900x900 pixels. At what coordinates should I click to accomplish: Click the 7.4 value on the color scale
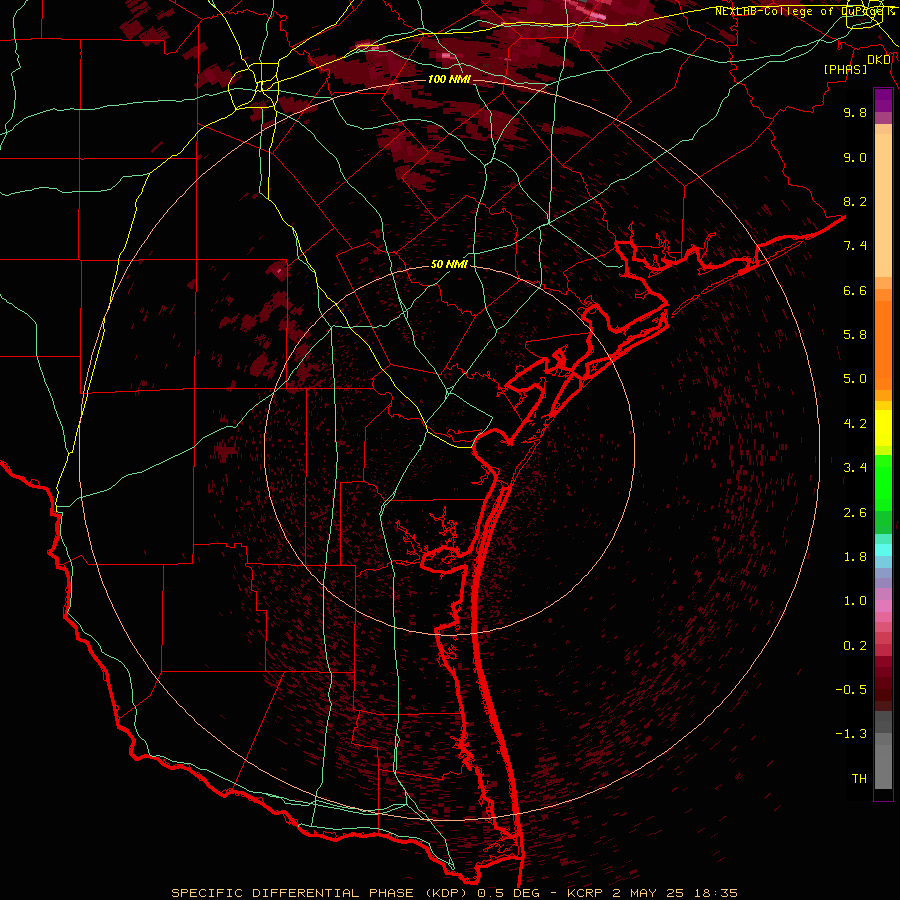pos(855,246)
